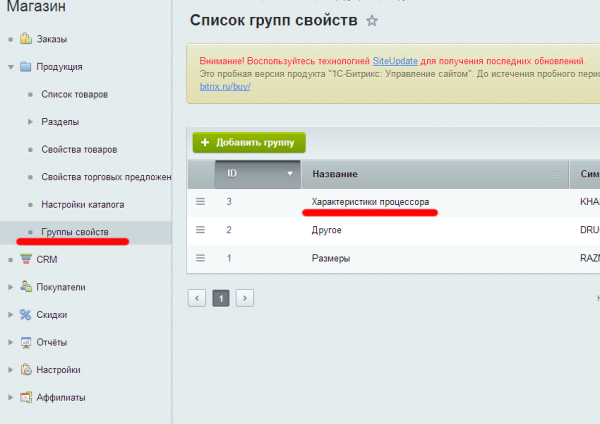
Task: Go to next page in pagination
Action: coord(244,298)
